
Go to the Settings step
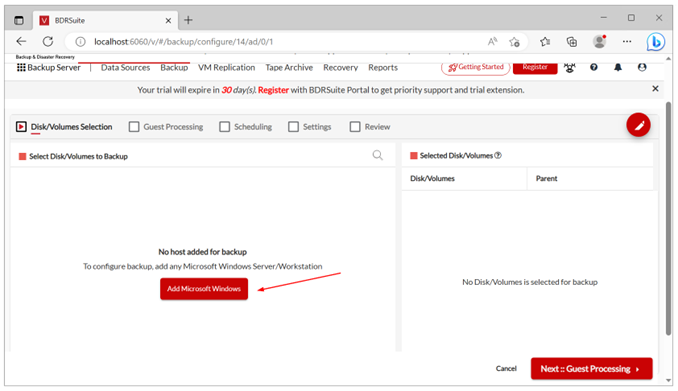[310, 127]
